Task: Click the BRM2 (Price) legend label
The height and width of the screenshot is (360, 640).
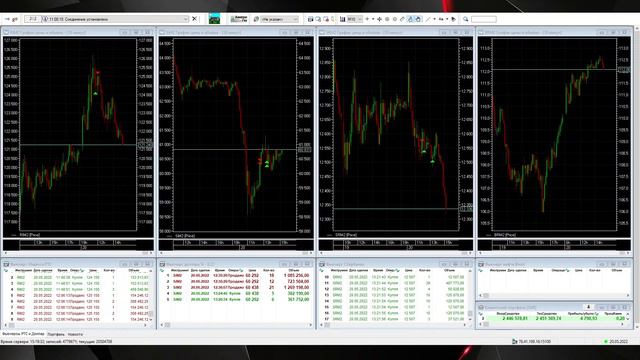Action: [x=505, y=235]
